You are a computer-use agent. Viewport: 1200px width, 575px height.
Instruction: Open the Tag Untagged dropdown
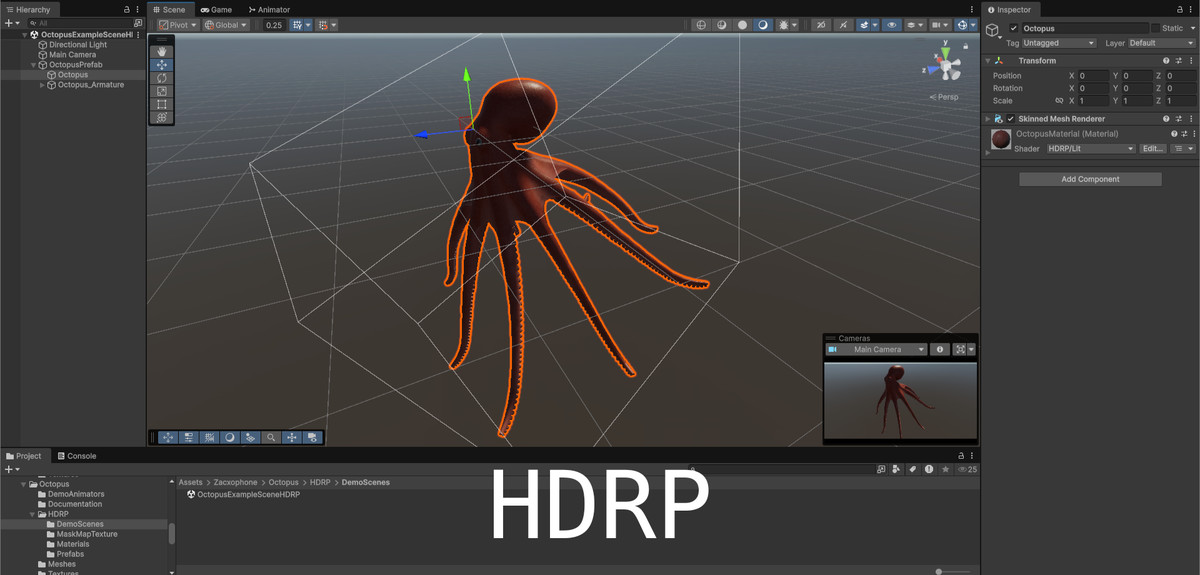tap(1060, 43)
